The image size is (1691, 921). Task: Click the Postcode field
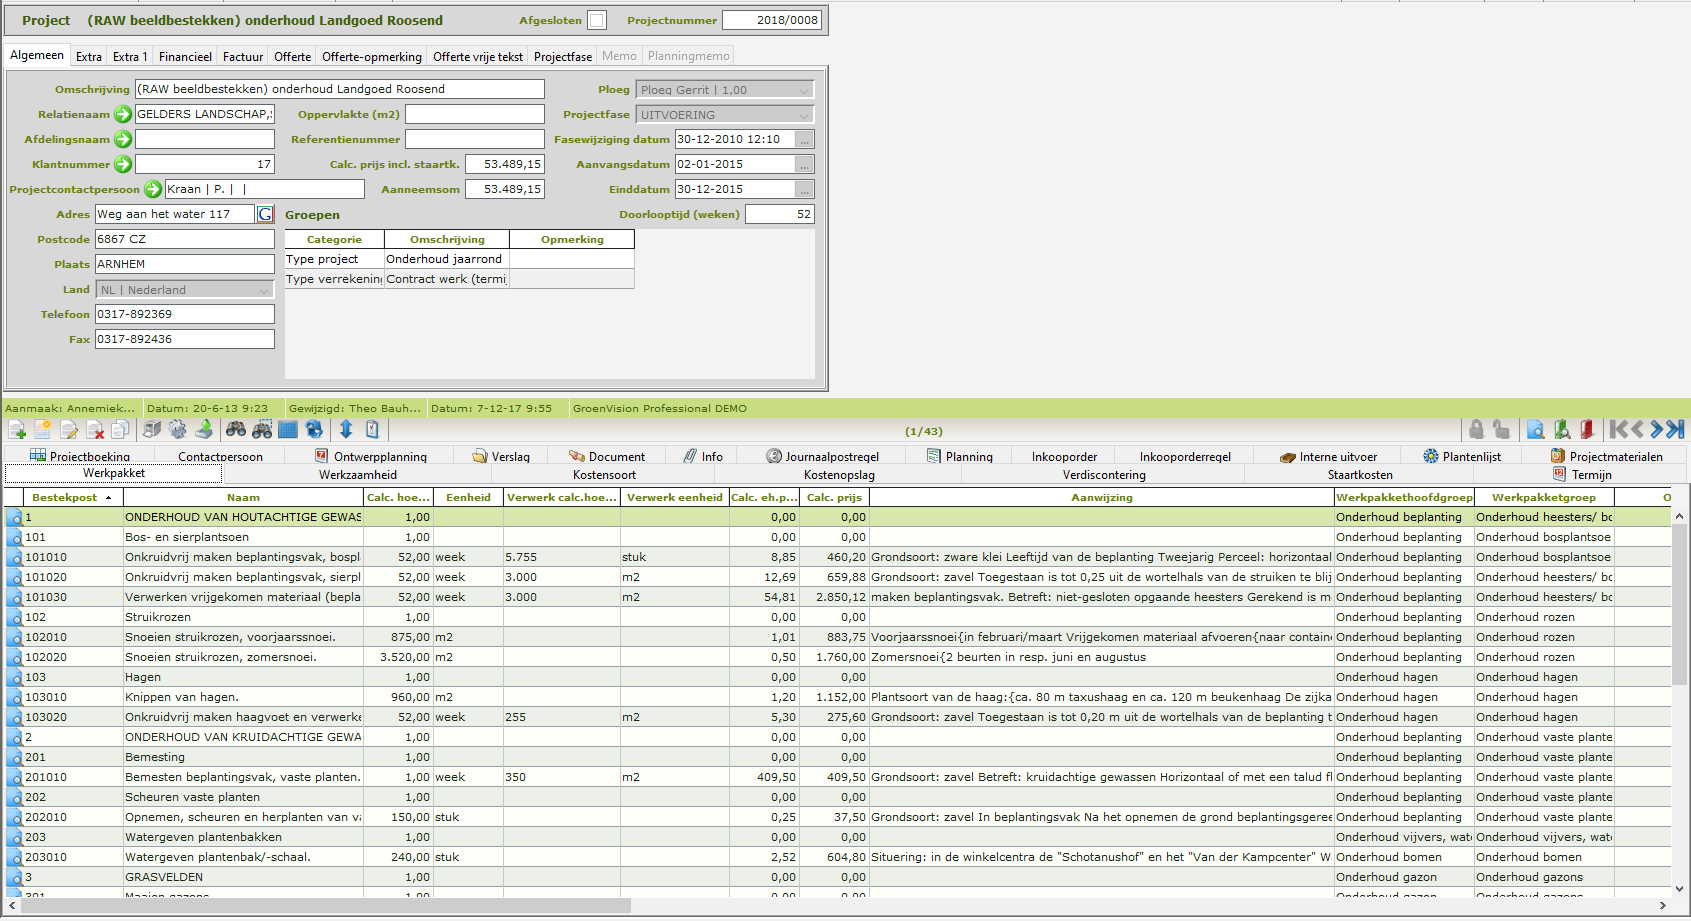pyautogui.click(x=185, y=239)
